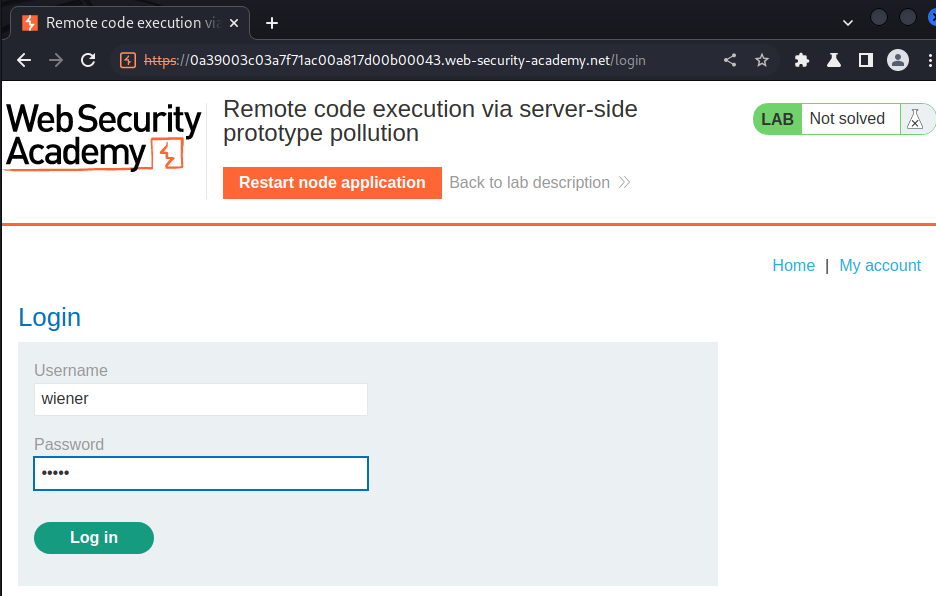Click the Log in button

[x=94, y=538]
